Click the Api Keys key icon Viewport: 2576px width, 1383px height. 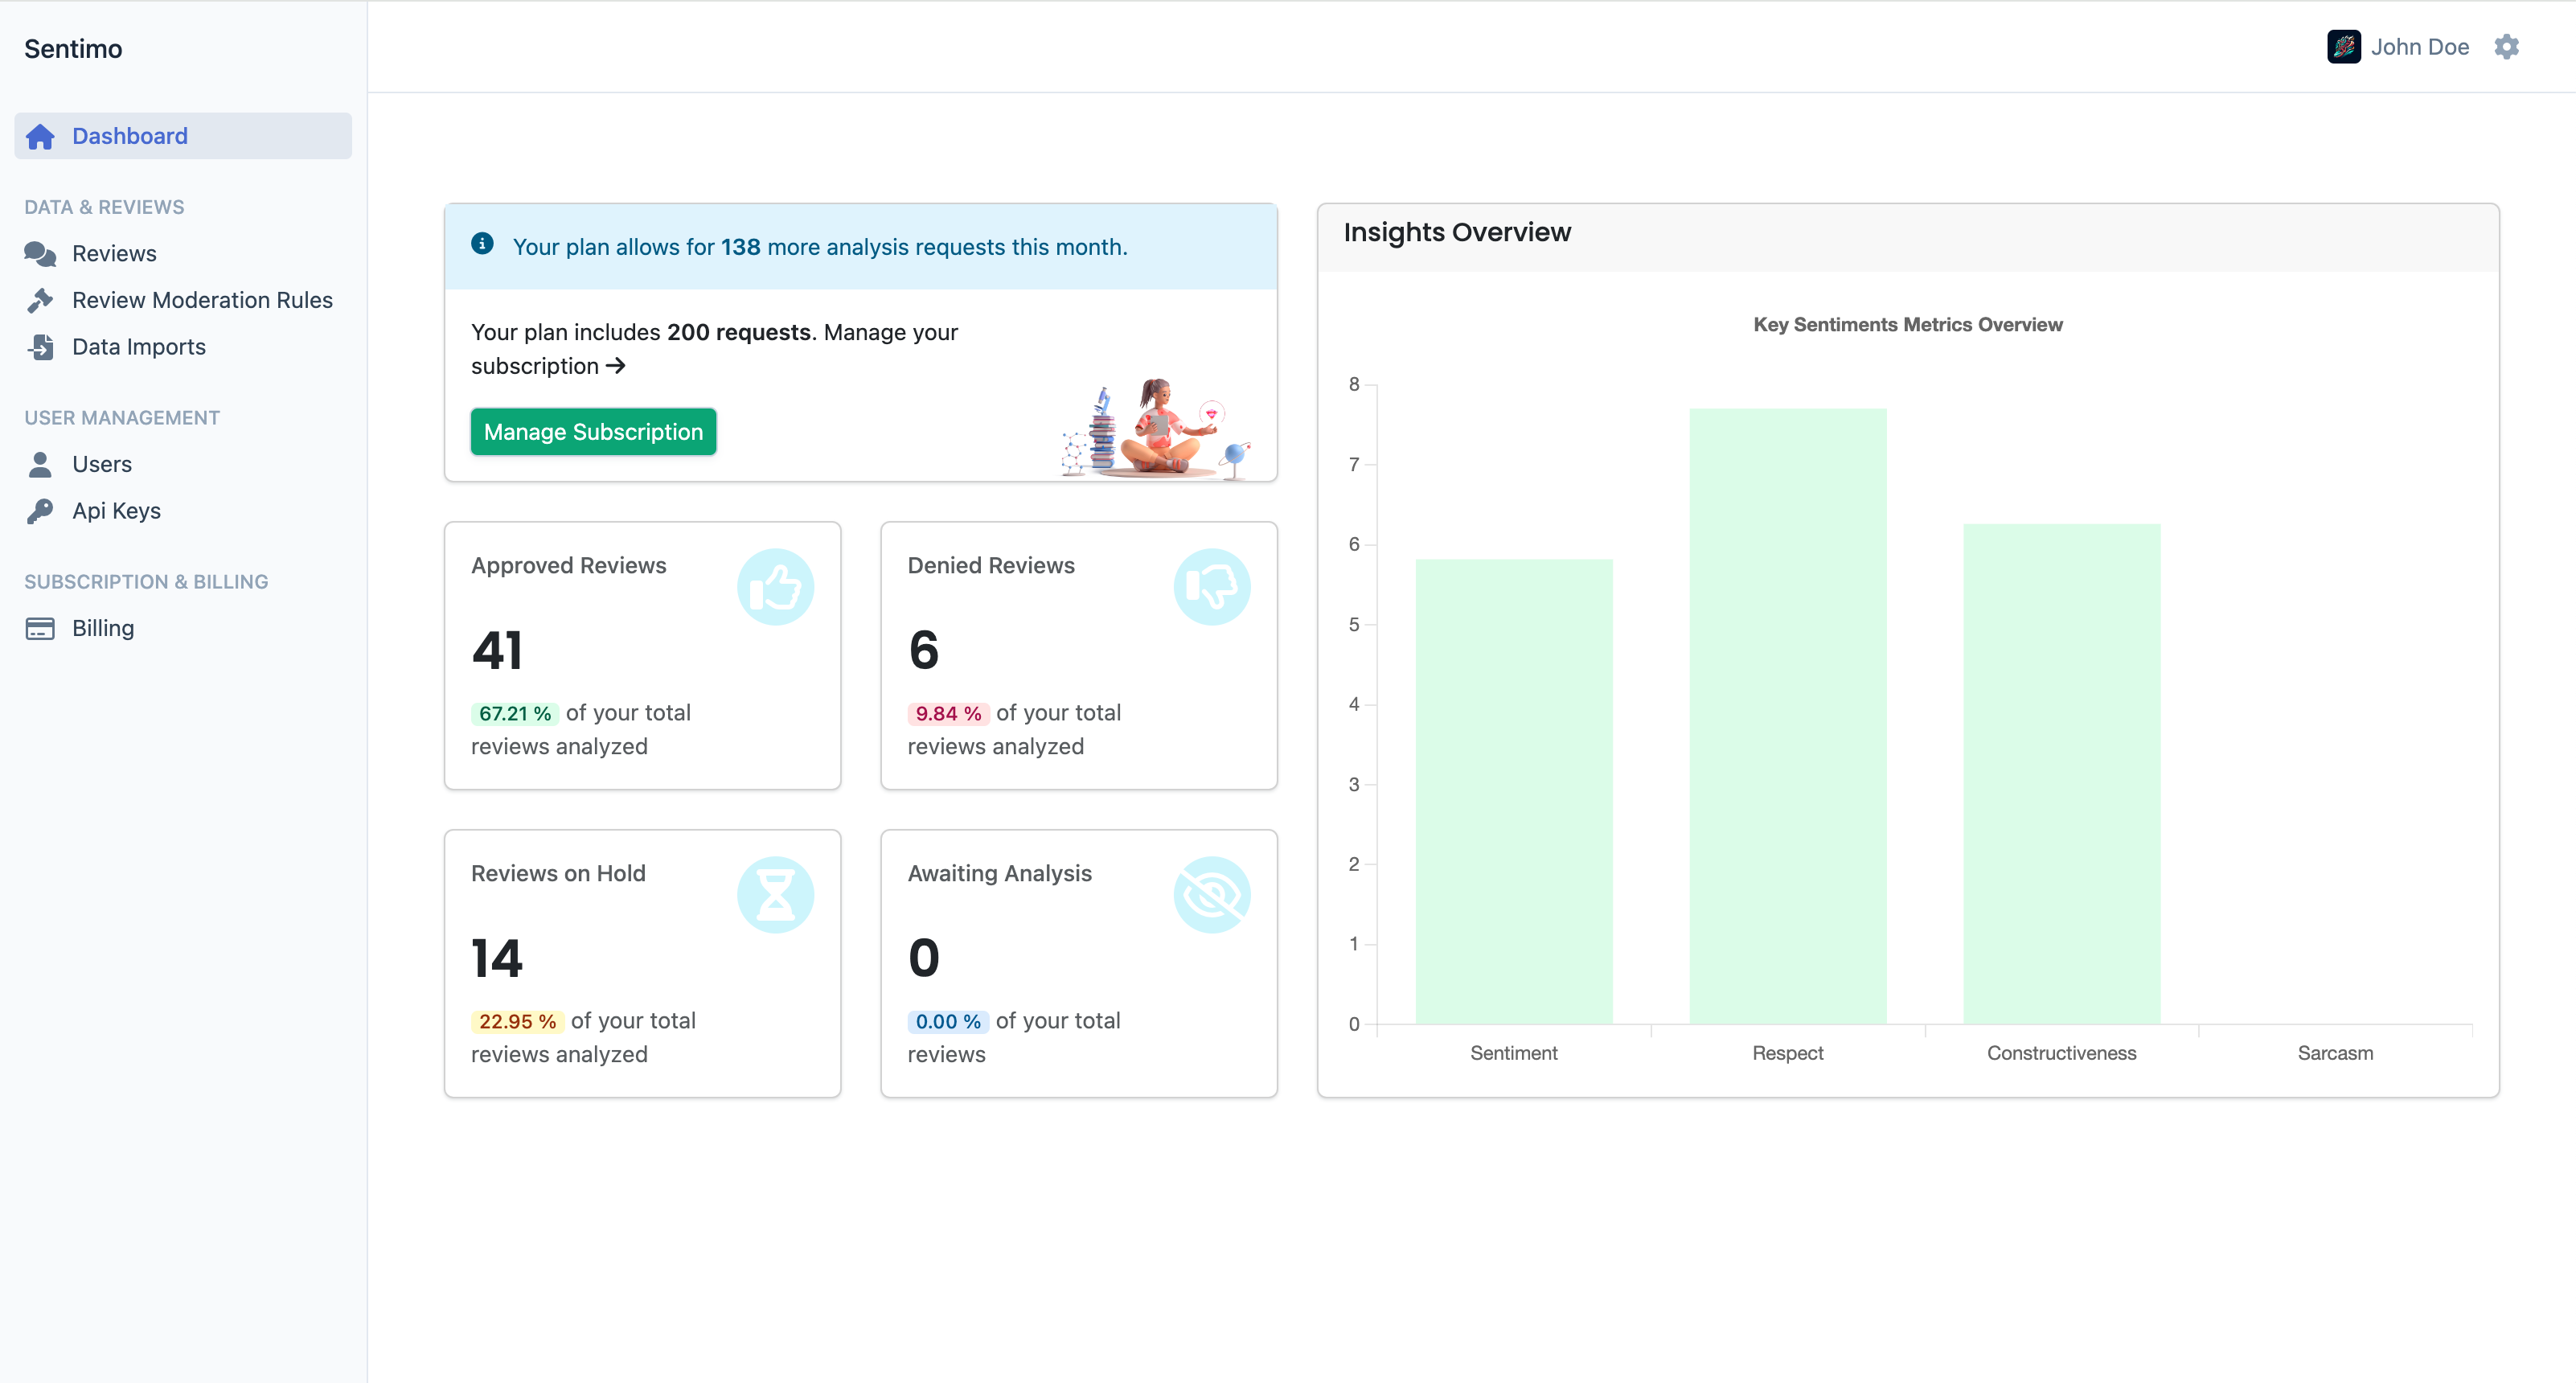41,511
